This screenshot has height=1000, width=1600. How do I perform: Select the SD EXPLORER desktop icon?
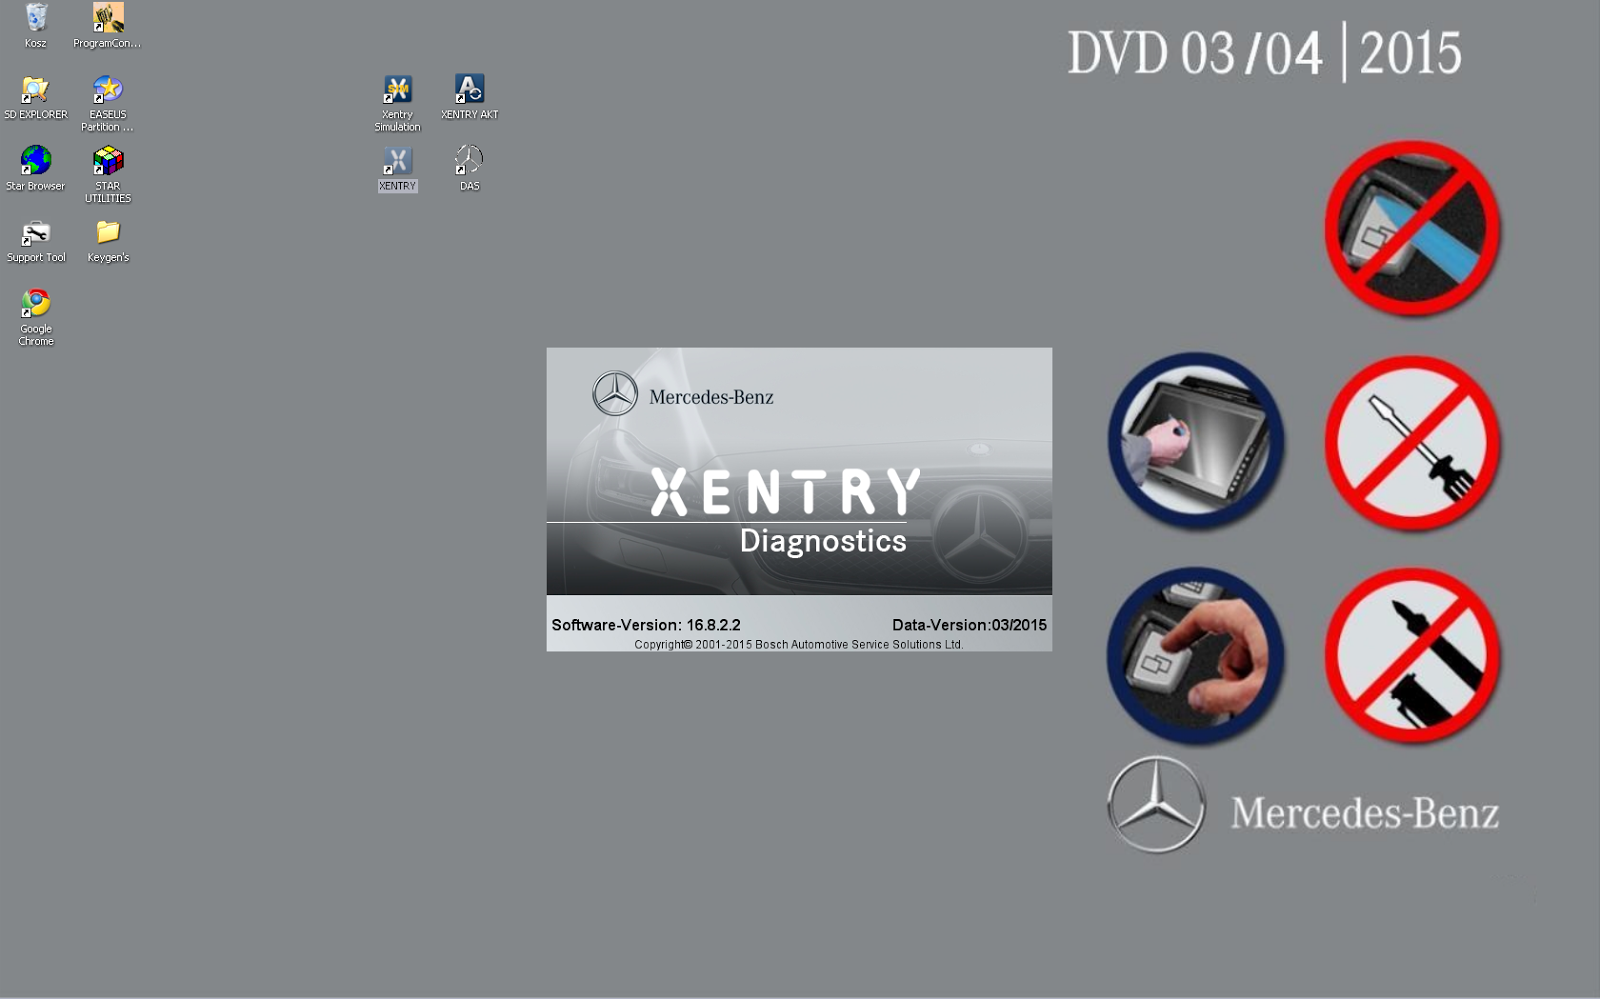36,97
